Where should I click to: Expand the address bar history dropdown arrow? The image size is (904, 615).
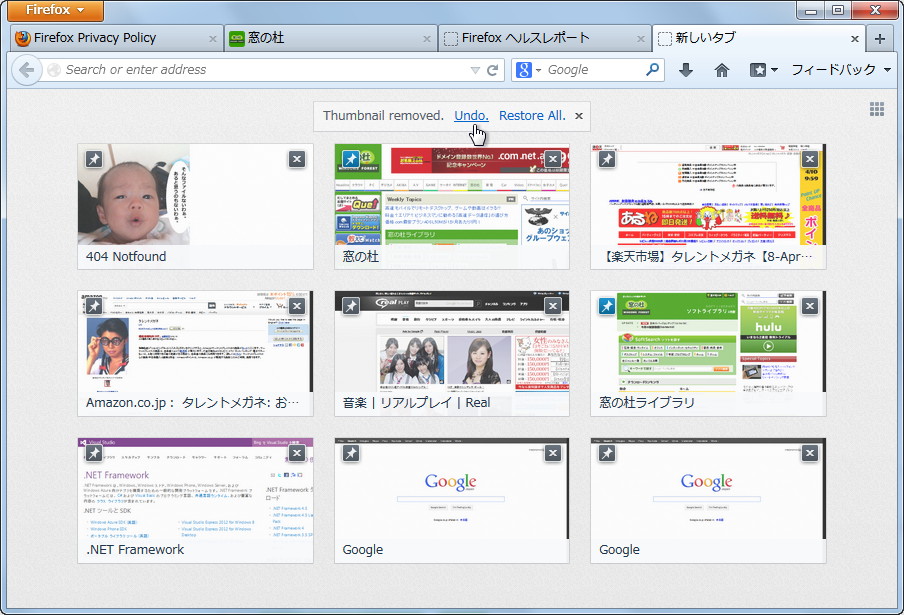473,70
